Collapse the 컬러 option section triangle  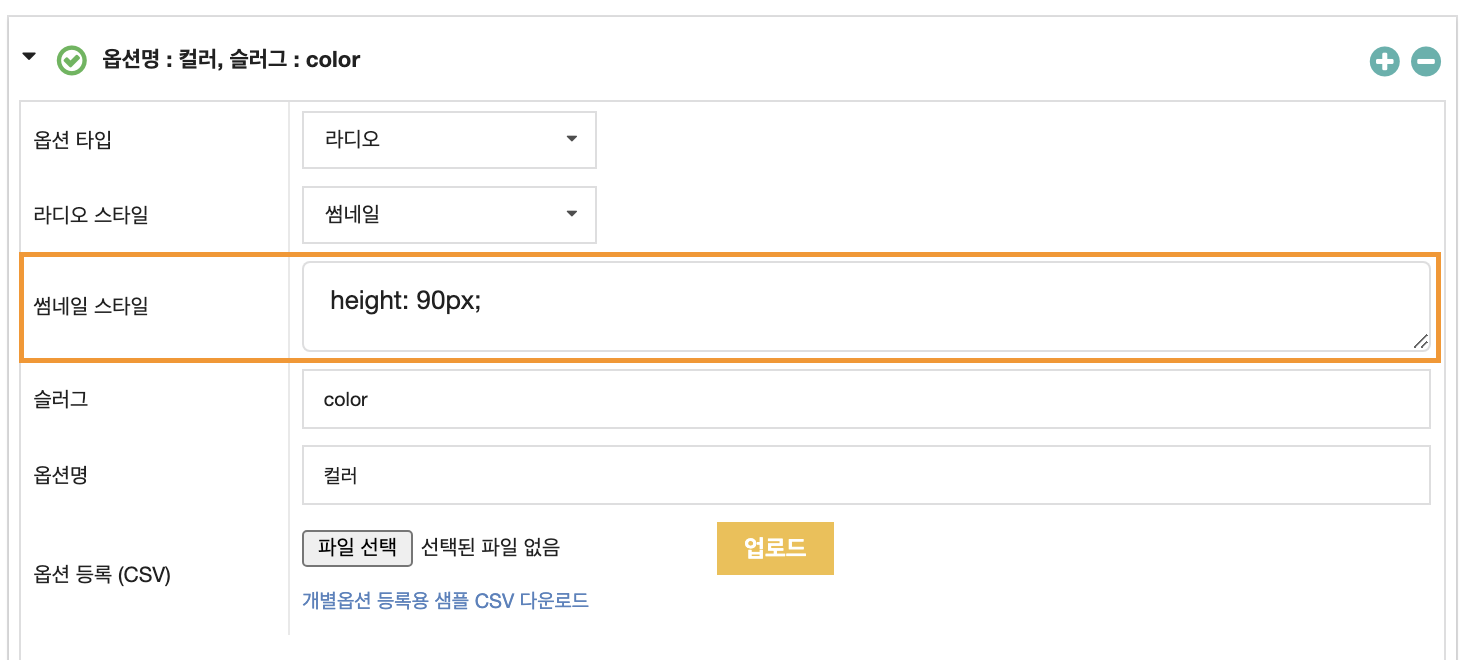pos(29,58)
